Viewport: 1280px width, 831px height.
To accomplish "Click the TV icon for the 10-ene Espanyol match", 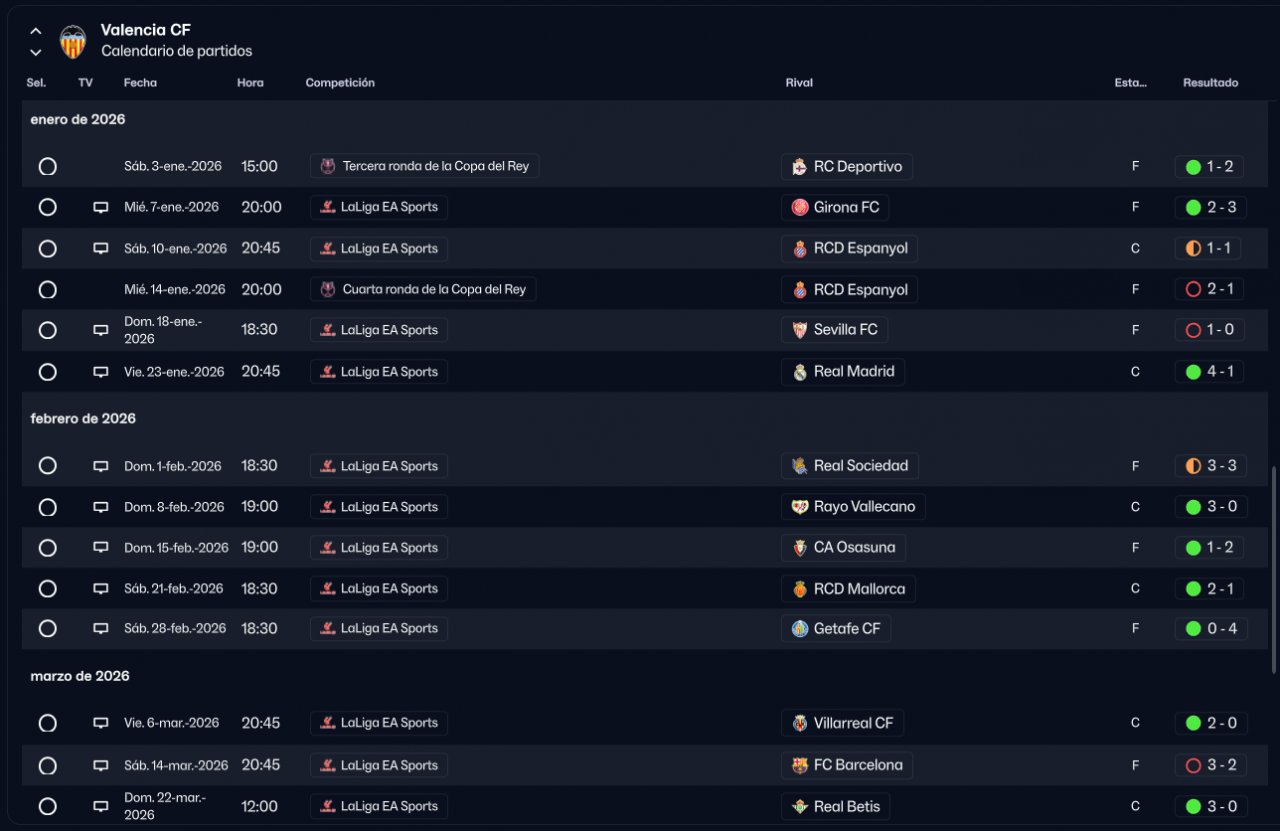I will pyautogui.click(x=101, y=248).
